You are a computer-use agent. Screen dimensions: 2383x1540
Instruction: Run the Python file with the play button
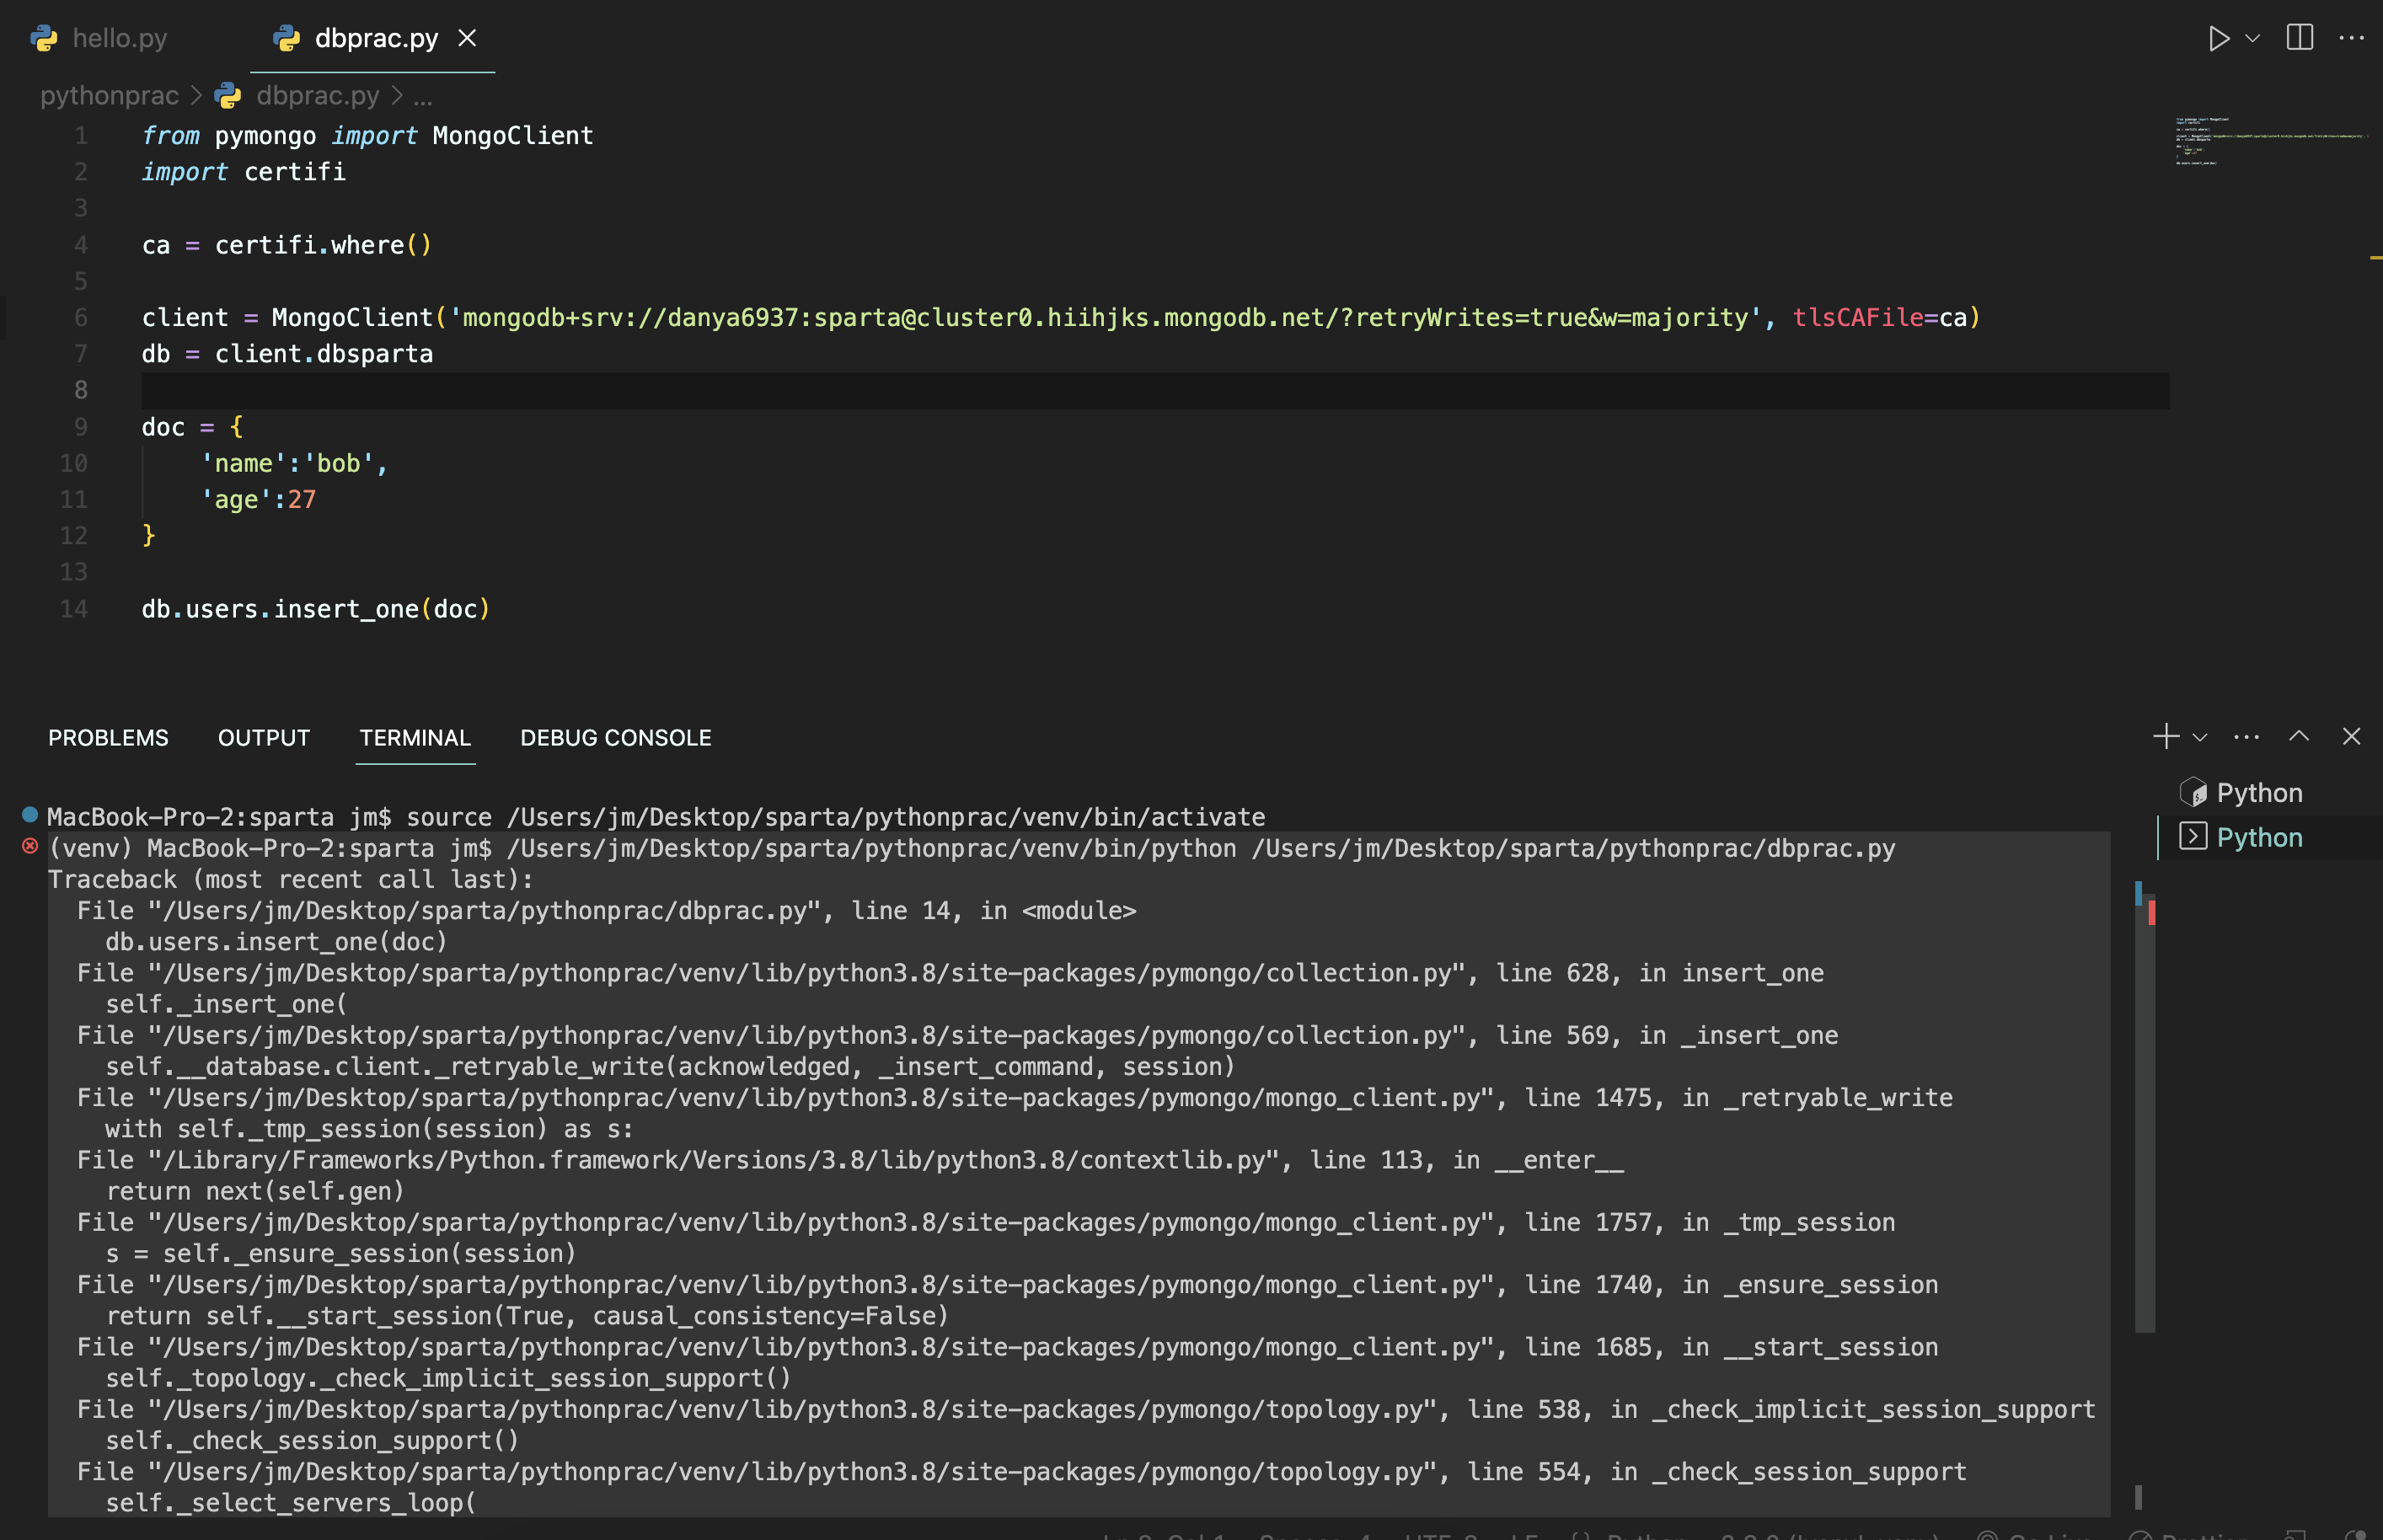click(2219, 39)
